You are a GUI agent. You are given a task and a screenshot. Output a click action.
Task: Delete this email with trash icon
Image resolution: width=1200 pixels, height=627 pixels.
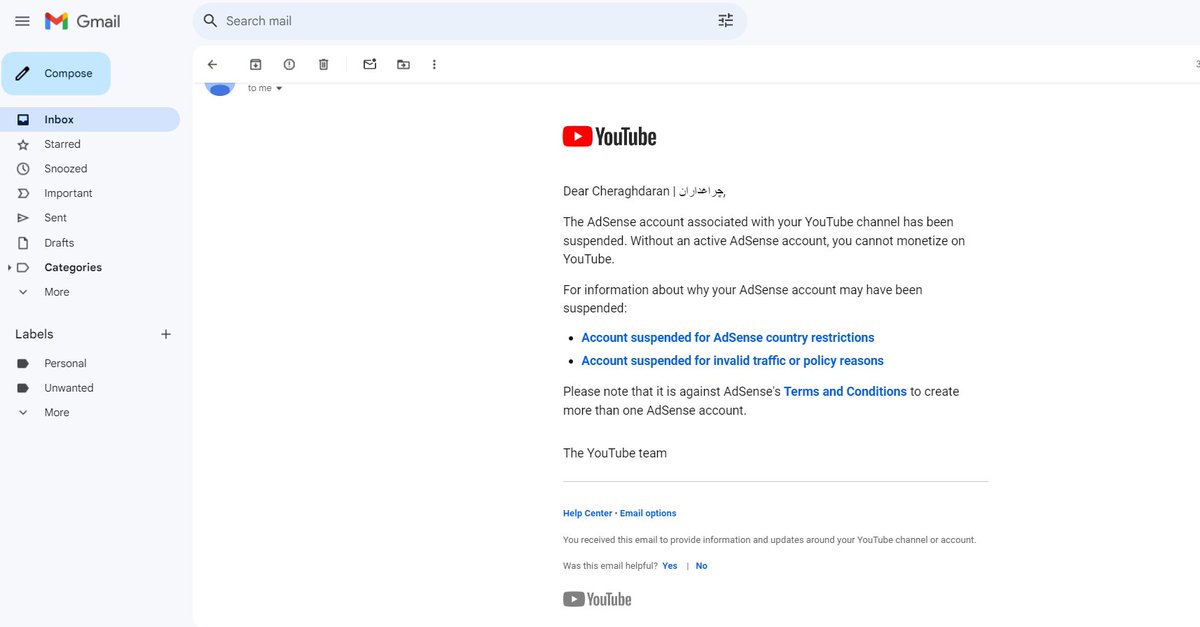click(x=323, y=64)
